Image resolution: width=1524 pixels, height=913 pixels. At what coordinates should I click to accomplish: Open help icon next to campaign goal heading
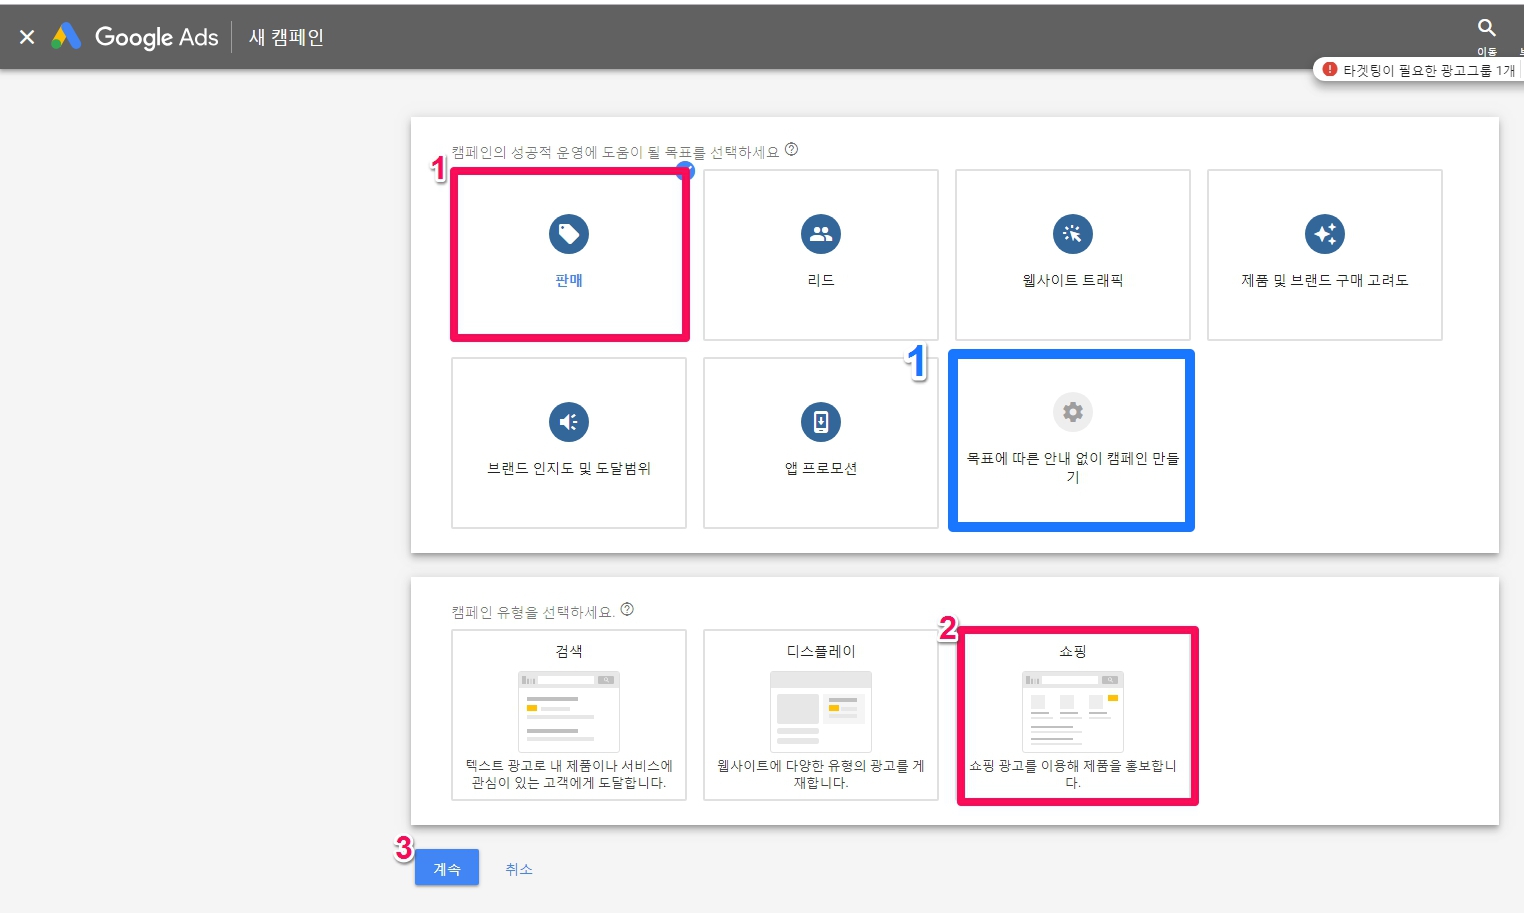pos(791,150)
